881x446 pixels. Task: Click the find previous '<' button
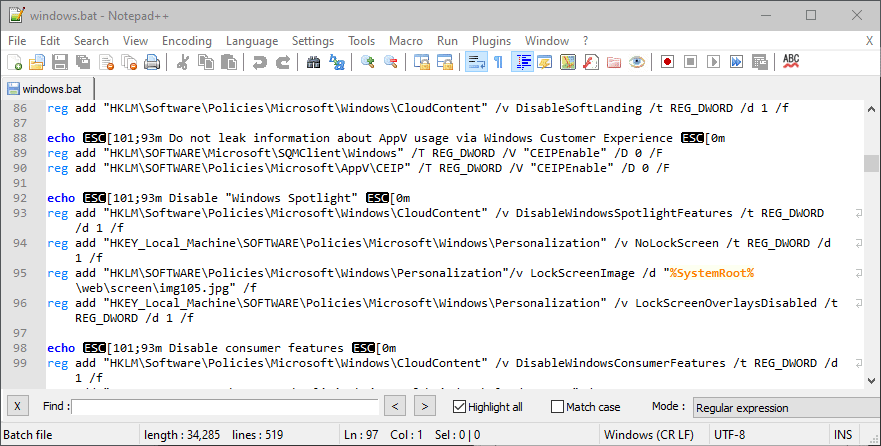click(x=395, y=406)
